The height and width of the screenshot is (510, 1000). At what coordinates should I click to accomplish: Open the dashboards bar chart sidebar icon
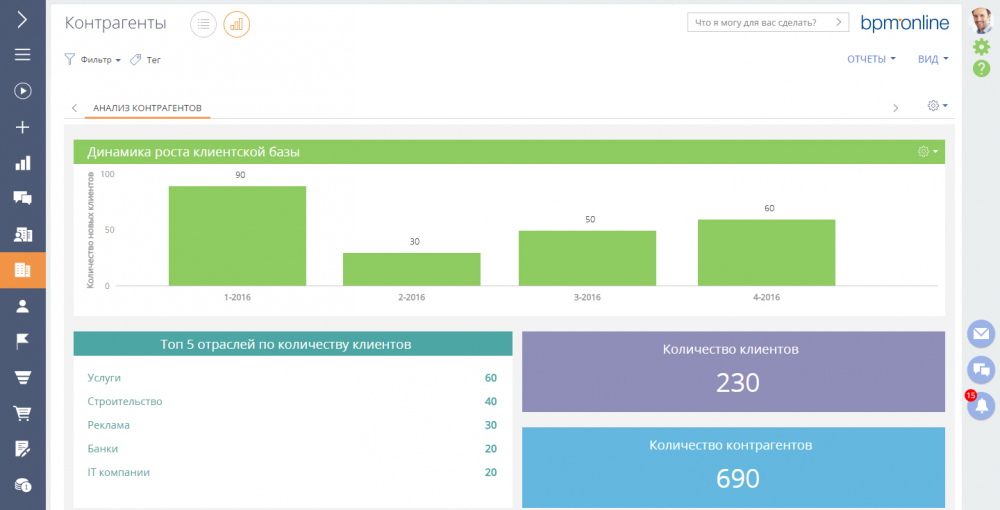coord(22,163)
